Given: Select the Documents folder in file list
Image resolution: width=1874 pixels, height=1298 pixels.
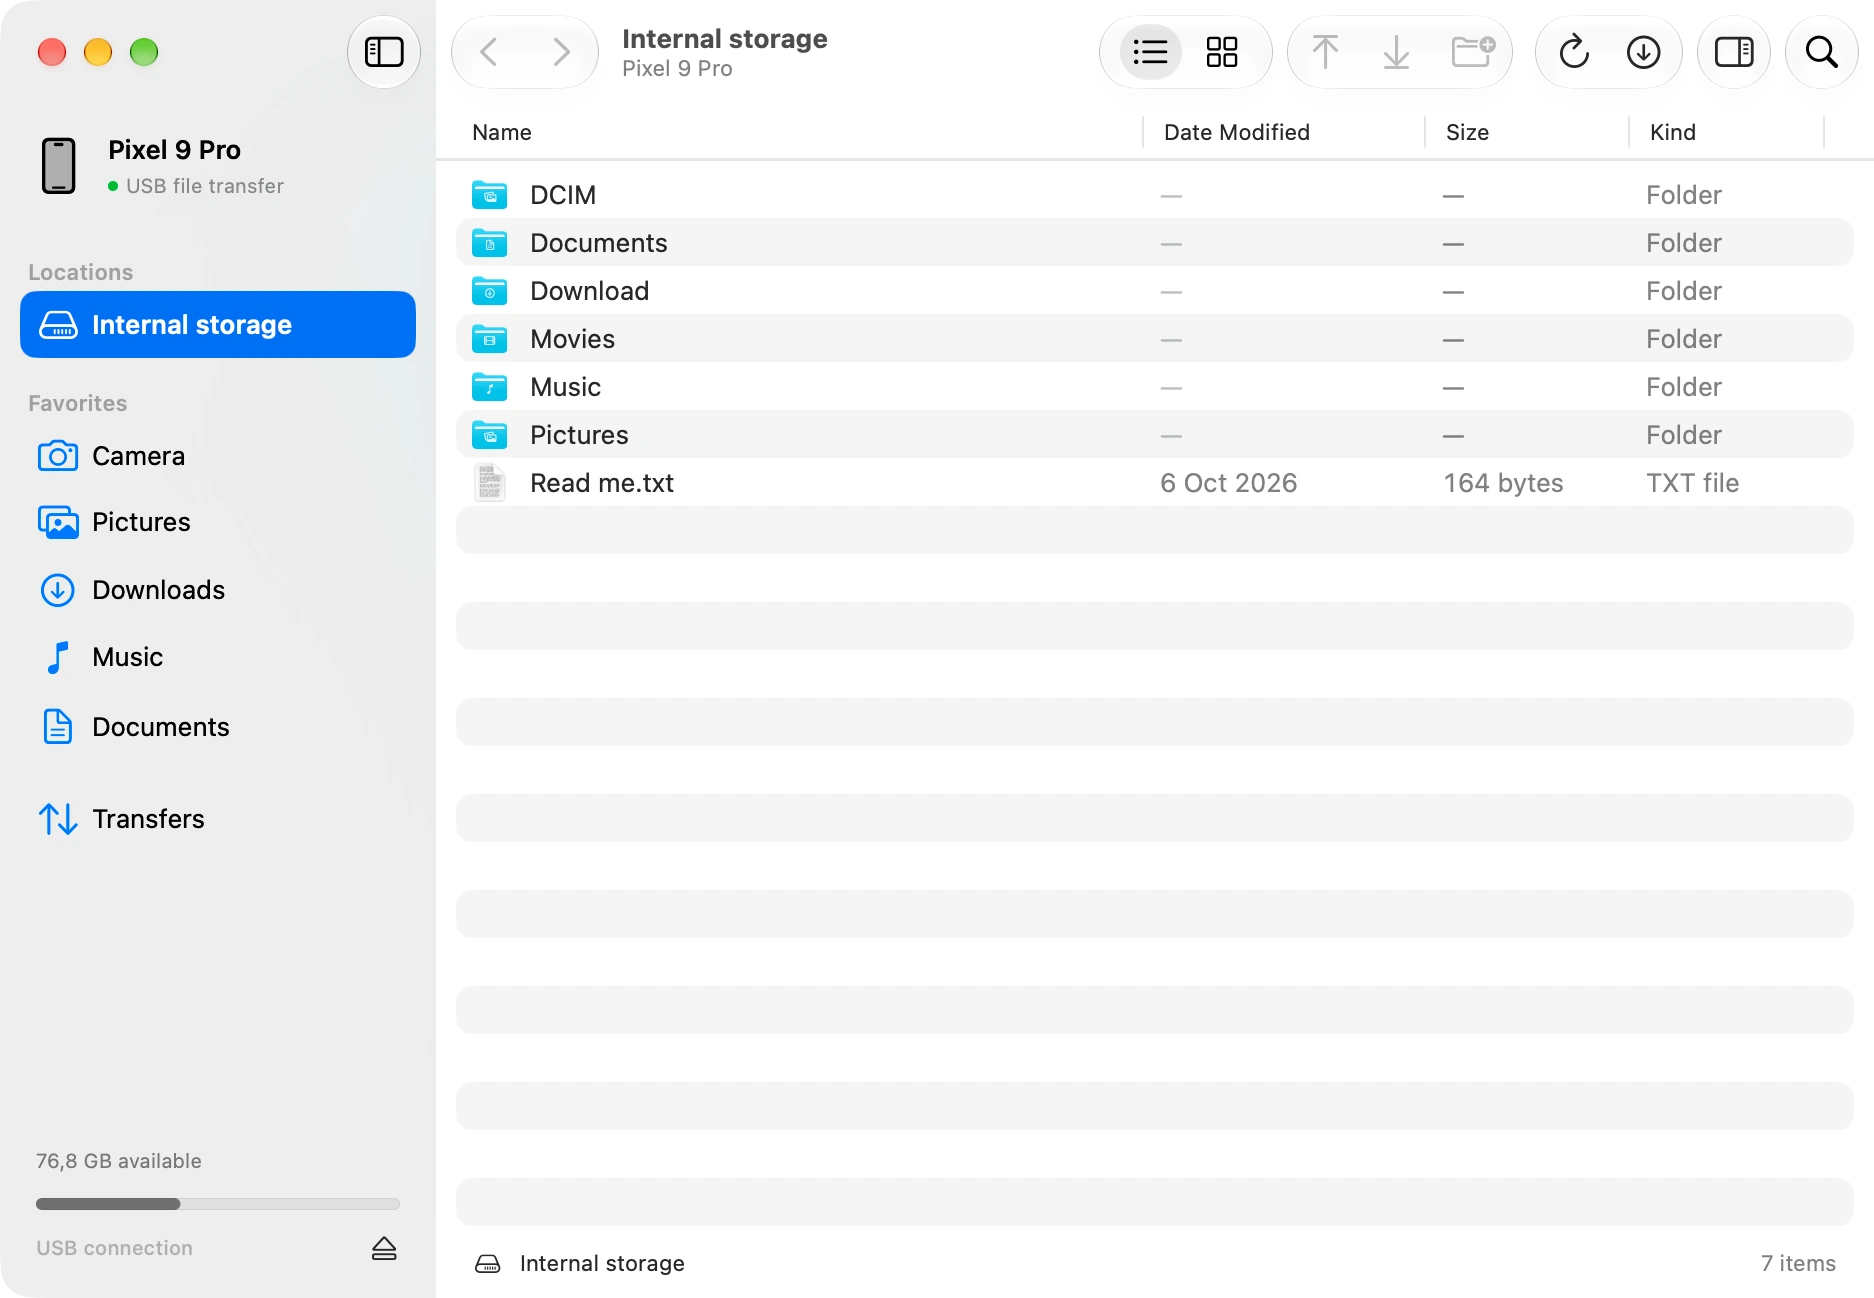Looking at the screenshot, I should coord(1154,243).
